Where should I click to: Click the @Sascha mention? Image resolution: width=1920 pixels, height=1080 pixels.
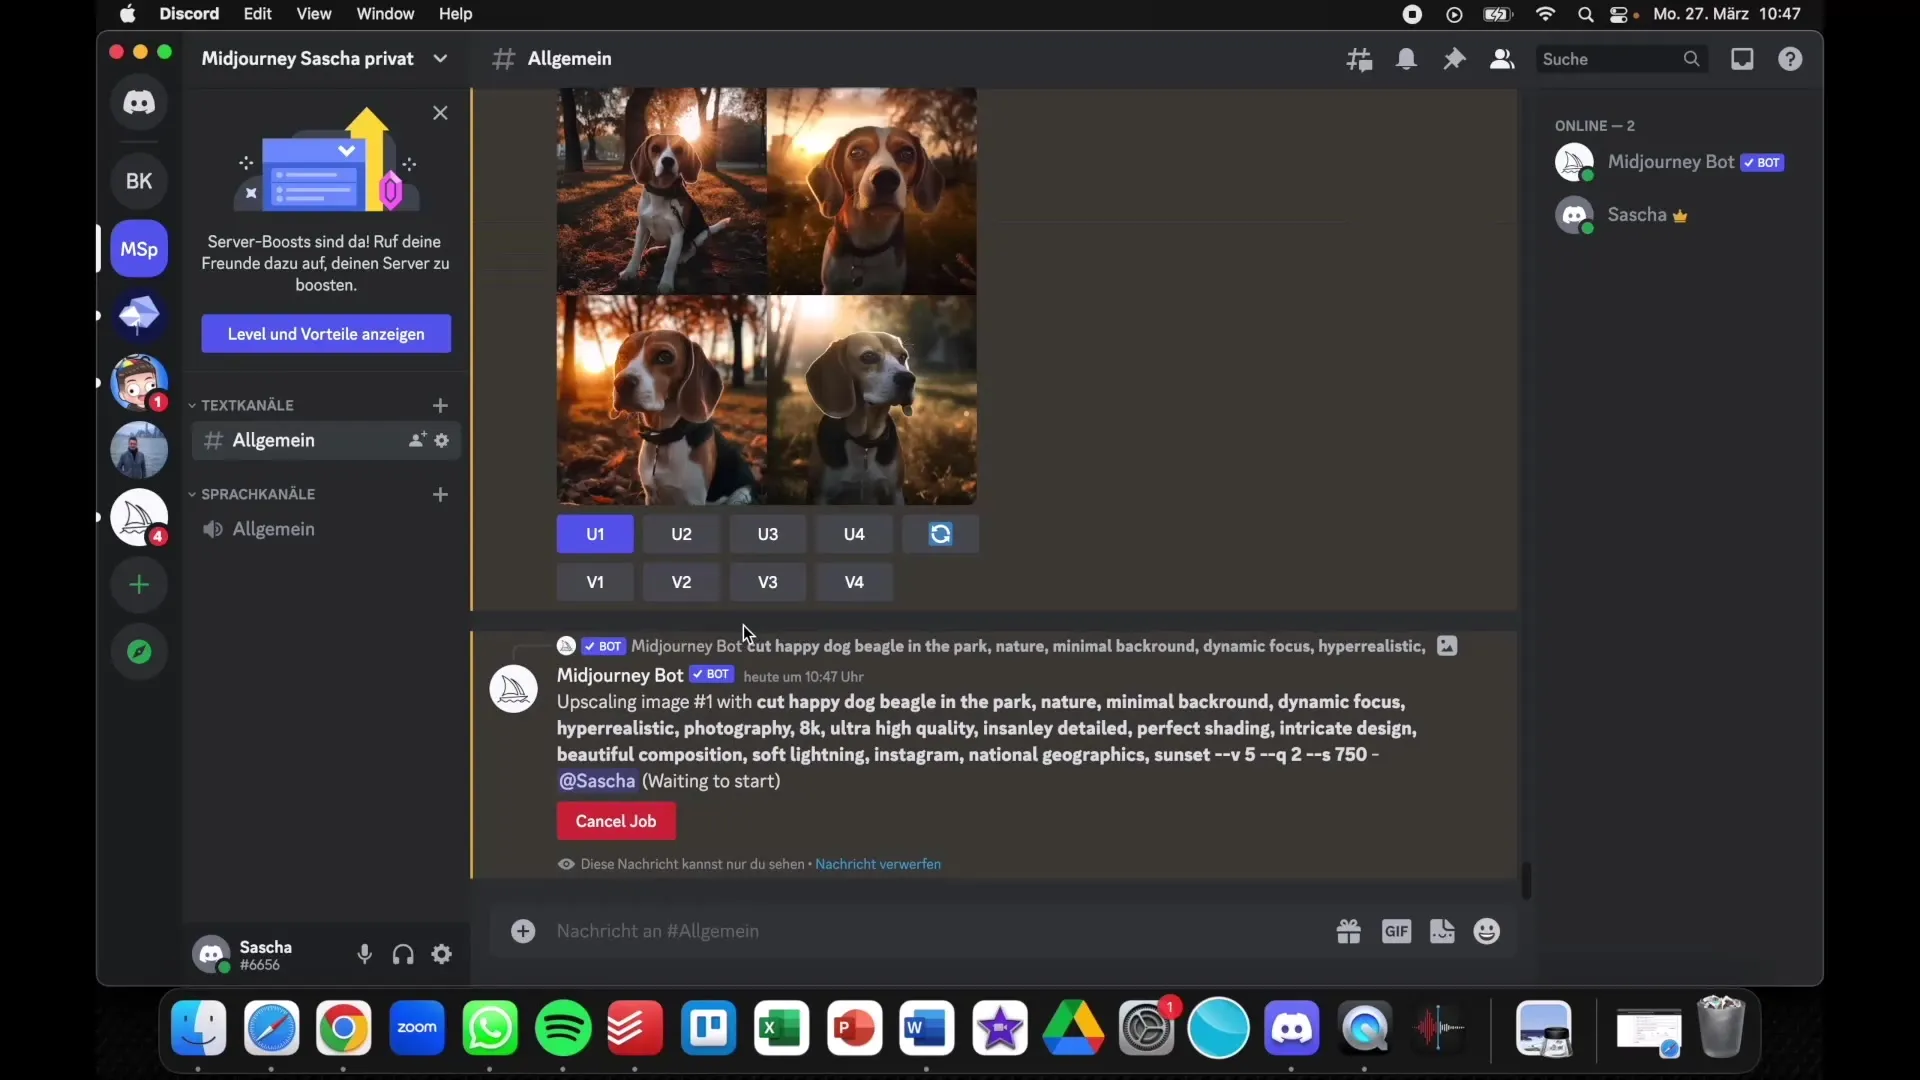[x=597, y=781]
